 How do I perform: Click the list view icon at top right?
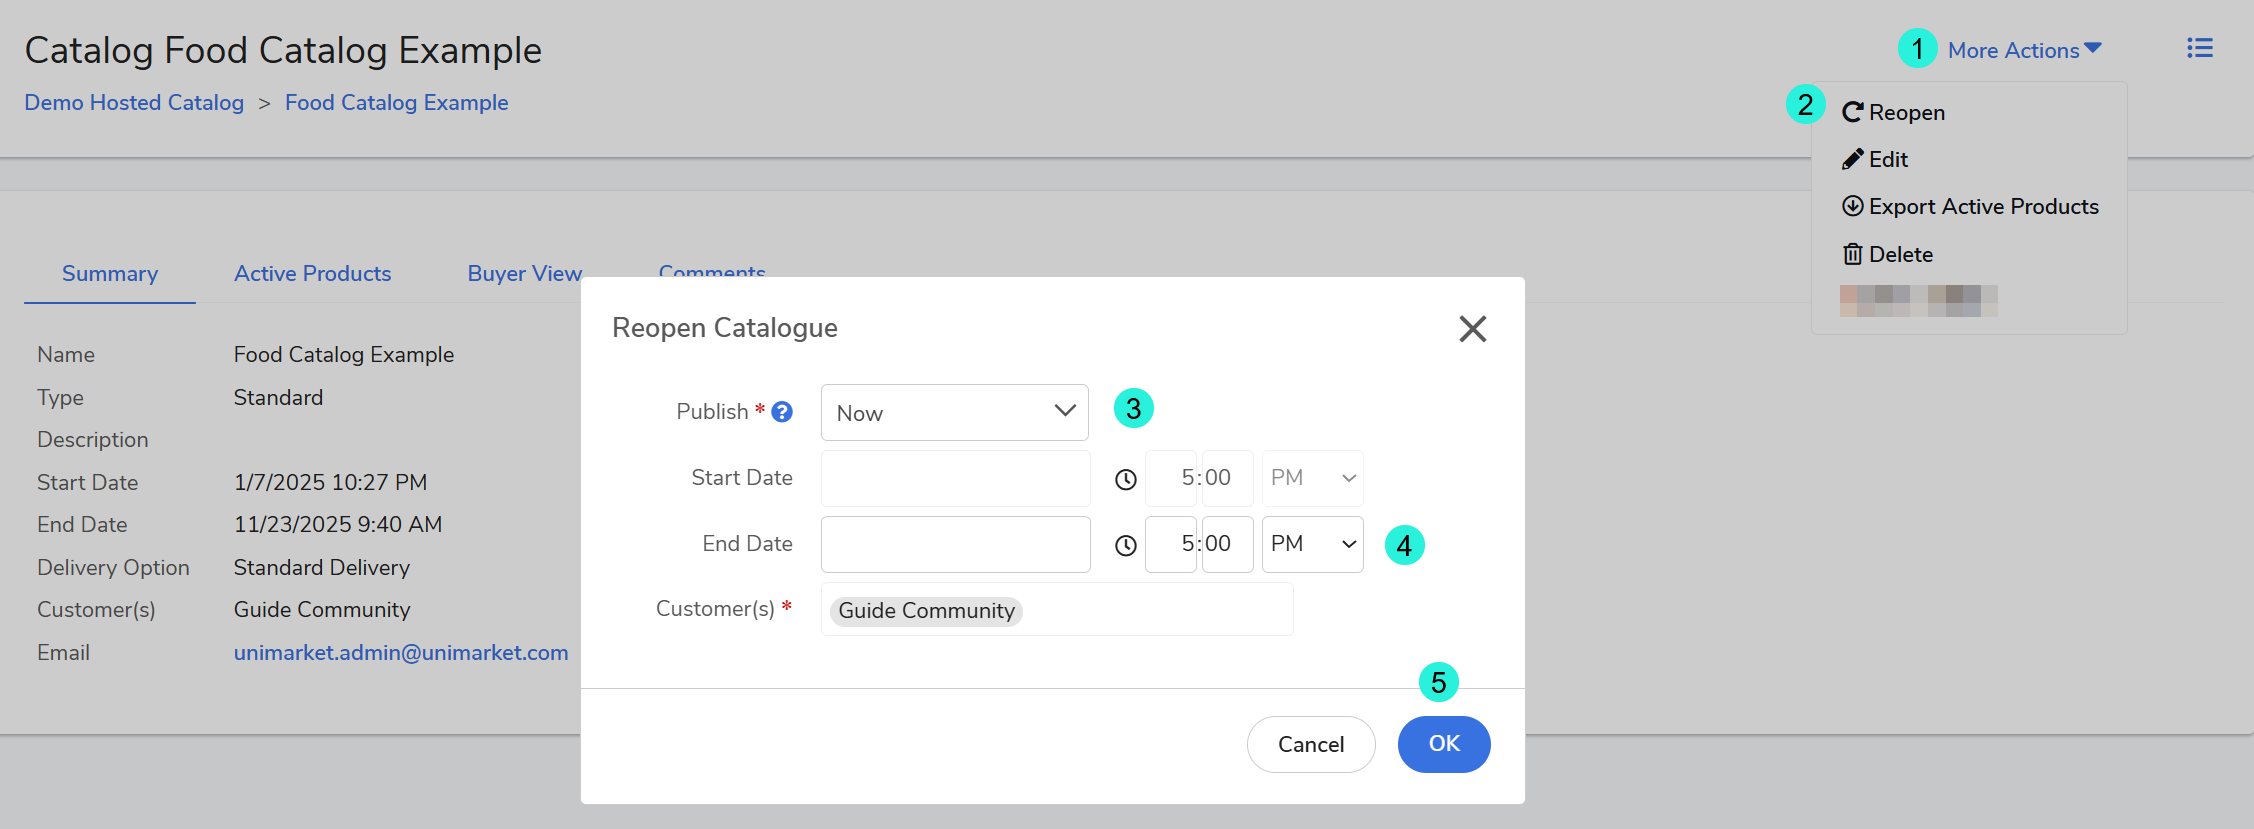click(2199, 48)
